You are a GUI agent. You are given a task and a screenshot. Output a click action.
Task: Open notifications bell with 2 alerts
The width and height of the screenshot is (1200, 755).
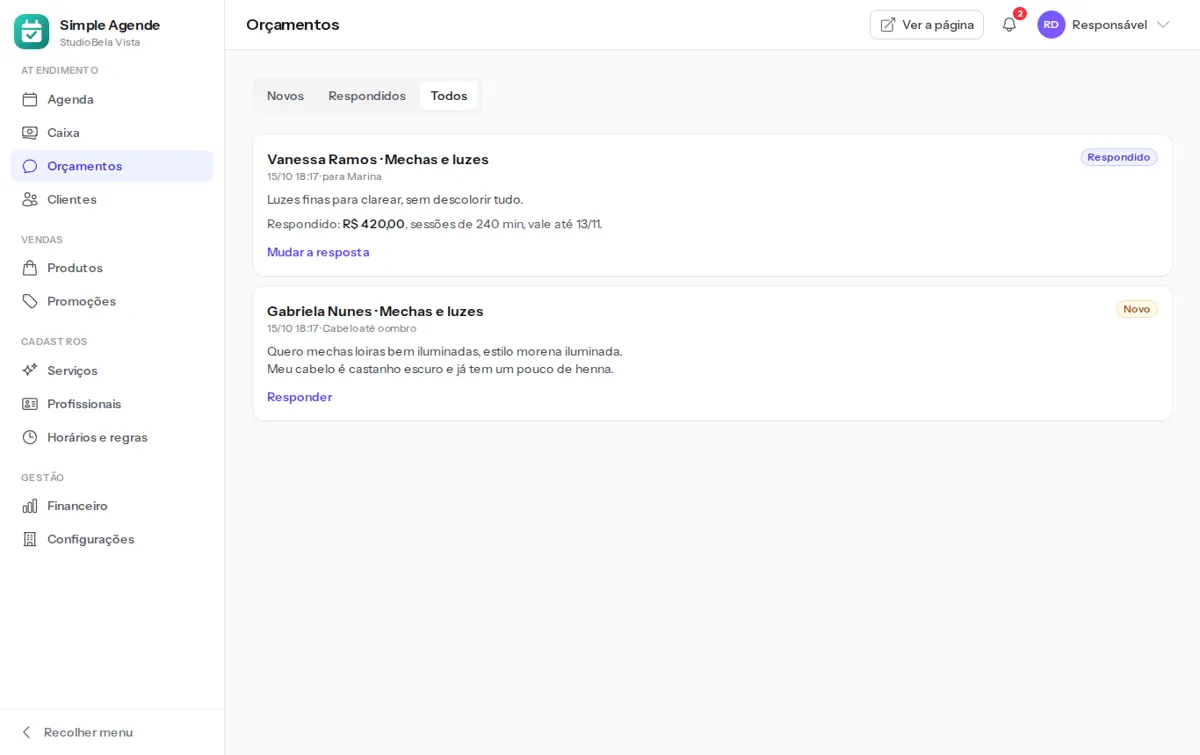1009,25
